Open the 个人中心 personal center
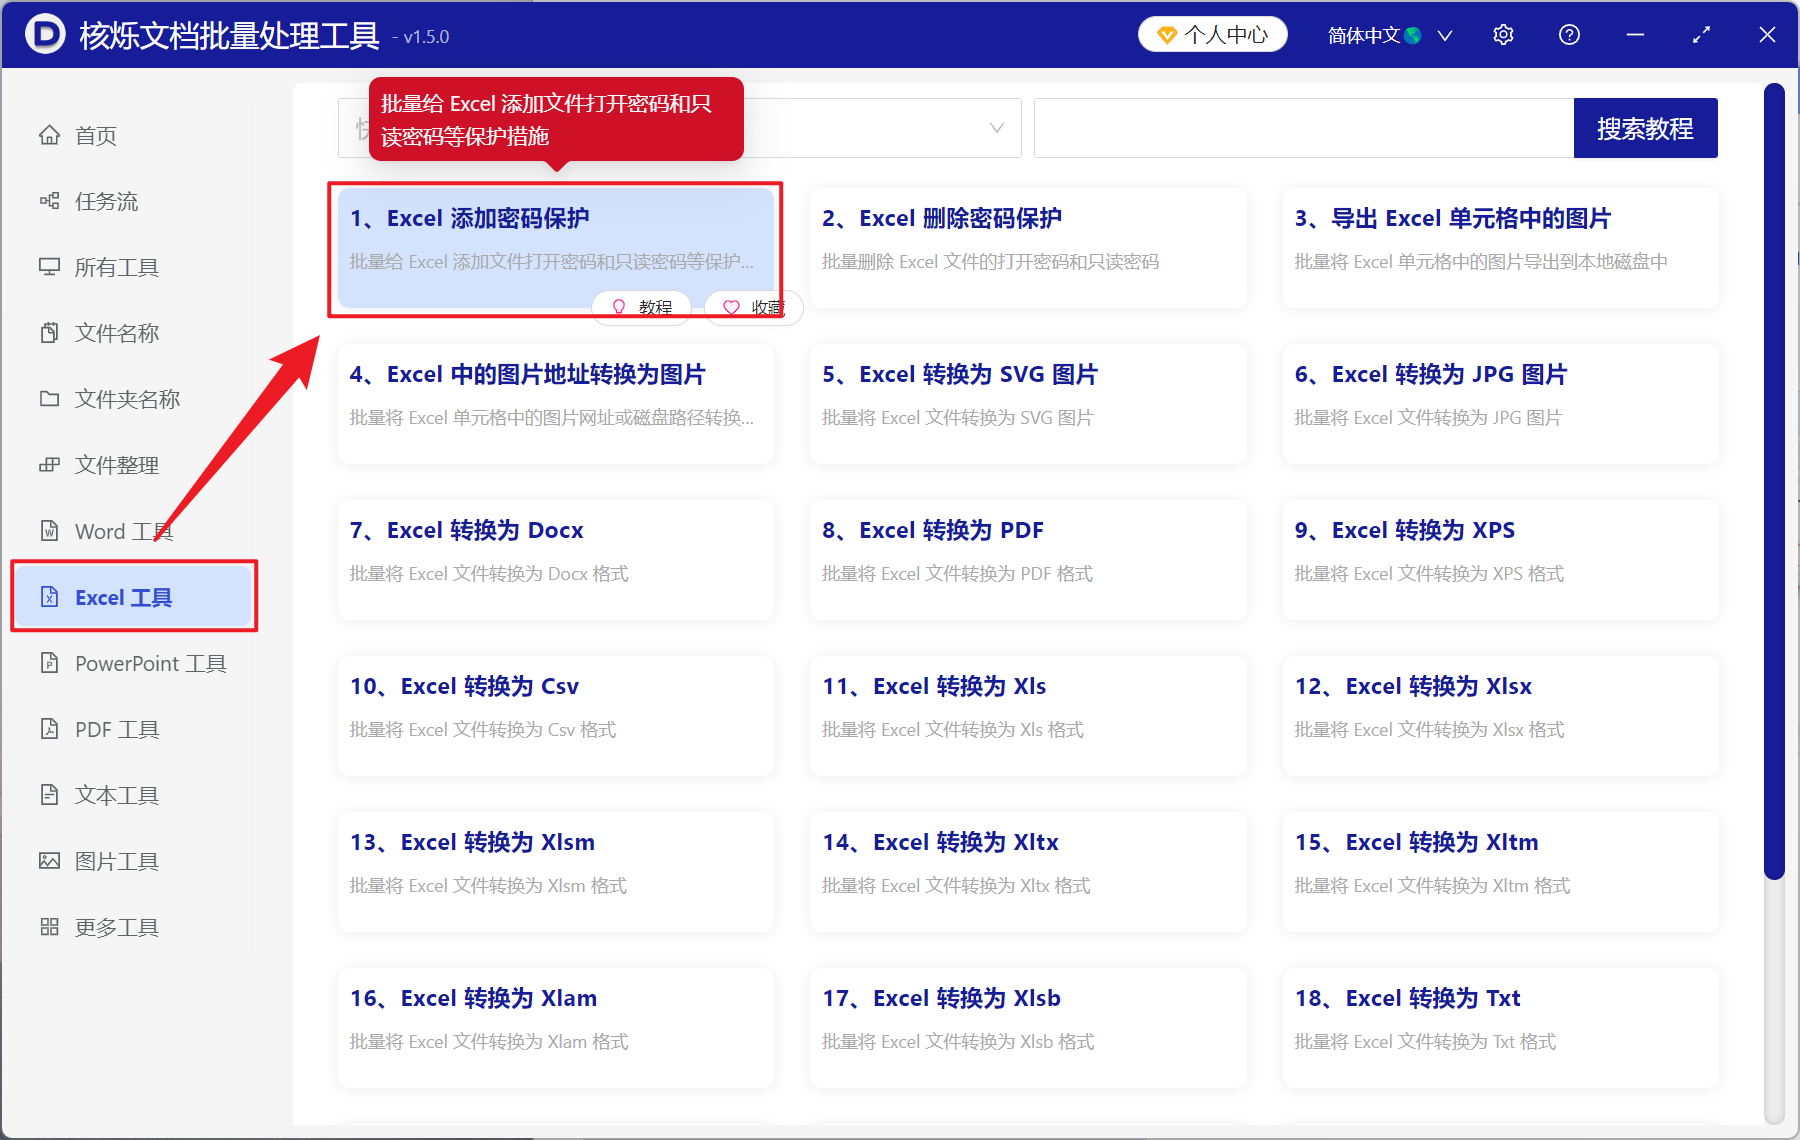 [1211, 33]
